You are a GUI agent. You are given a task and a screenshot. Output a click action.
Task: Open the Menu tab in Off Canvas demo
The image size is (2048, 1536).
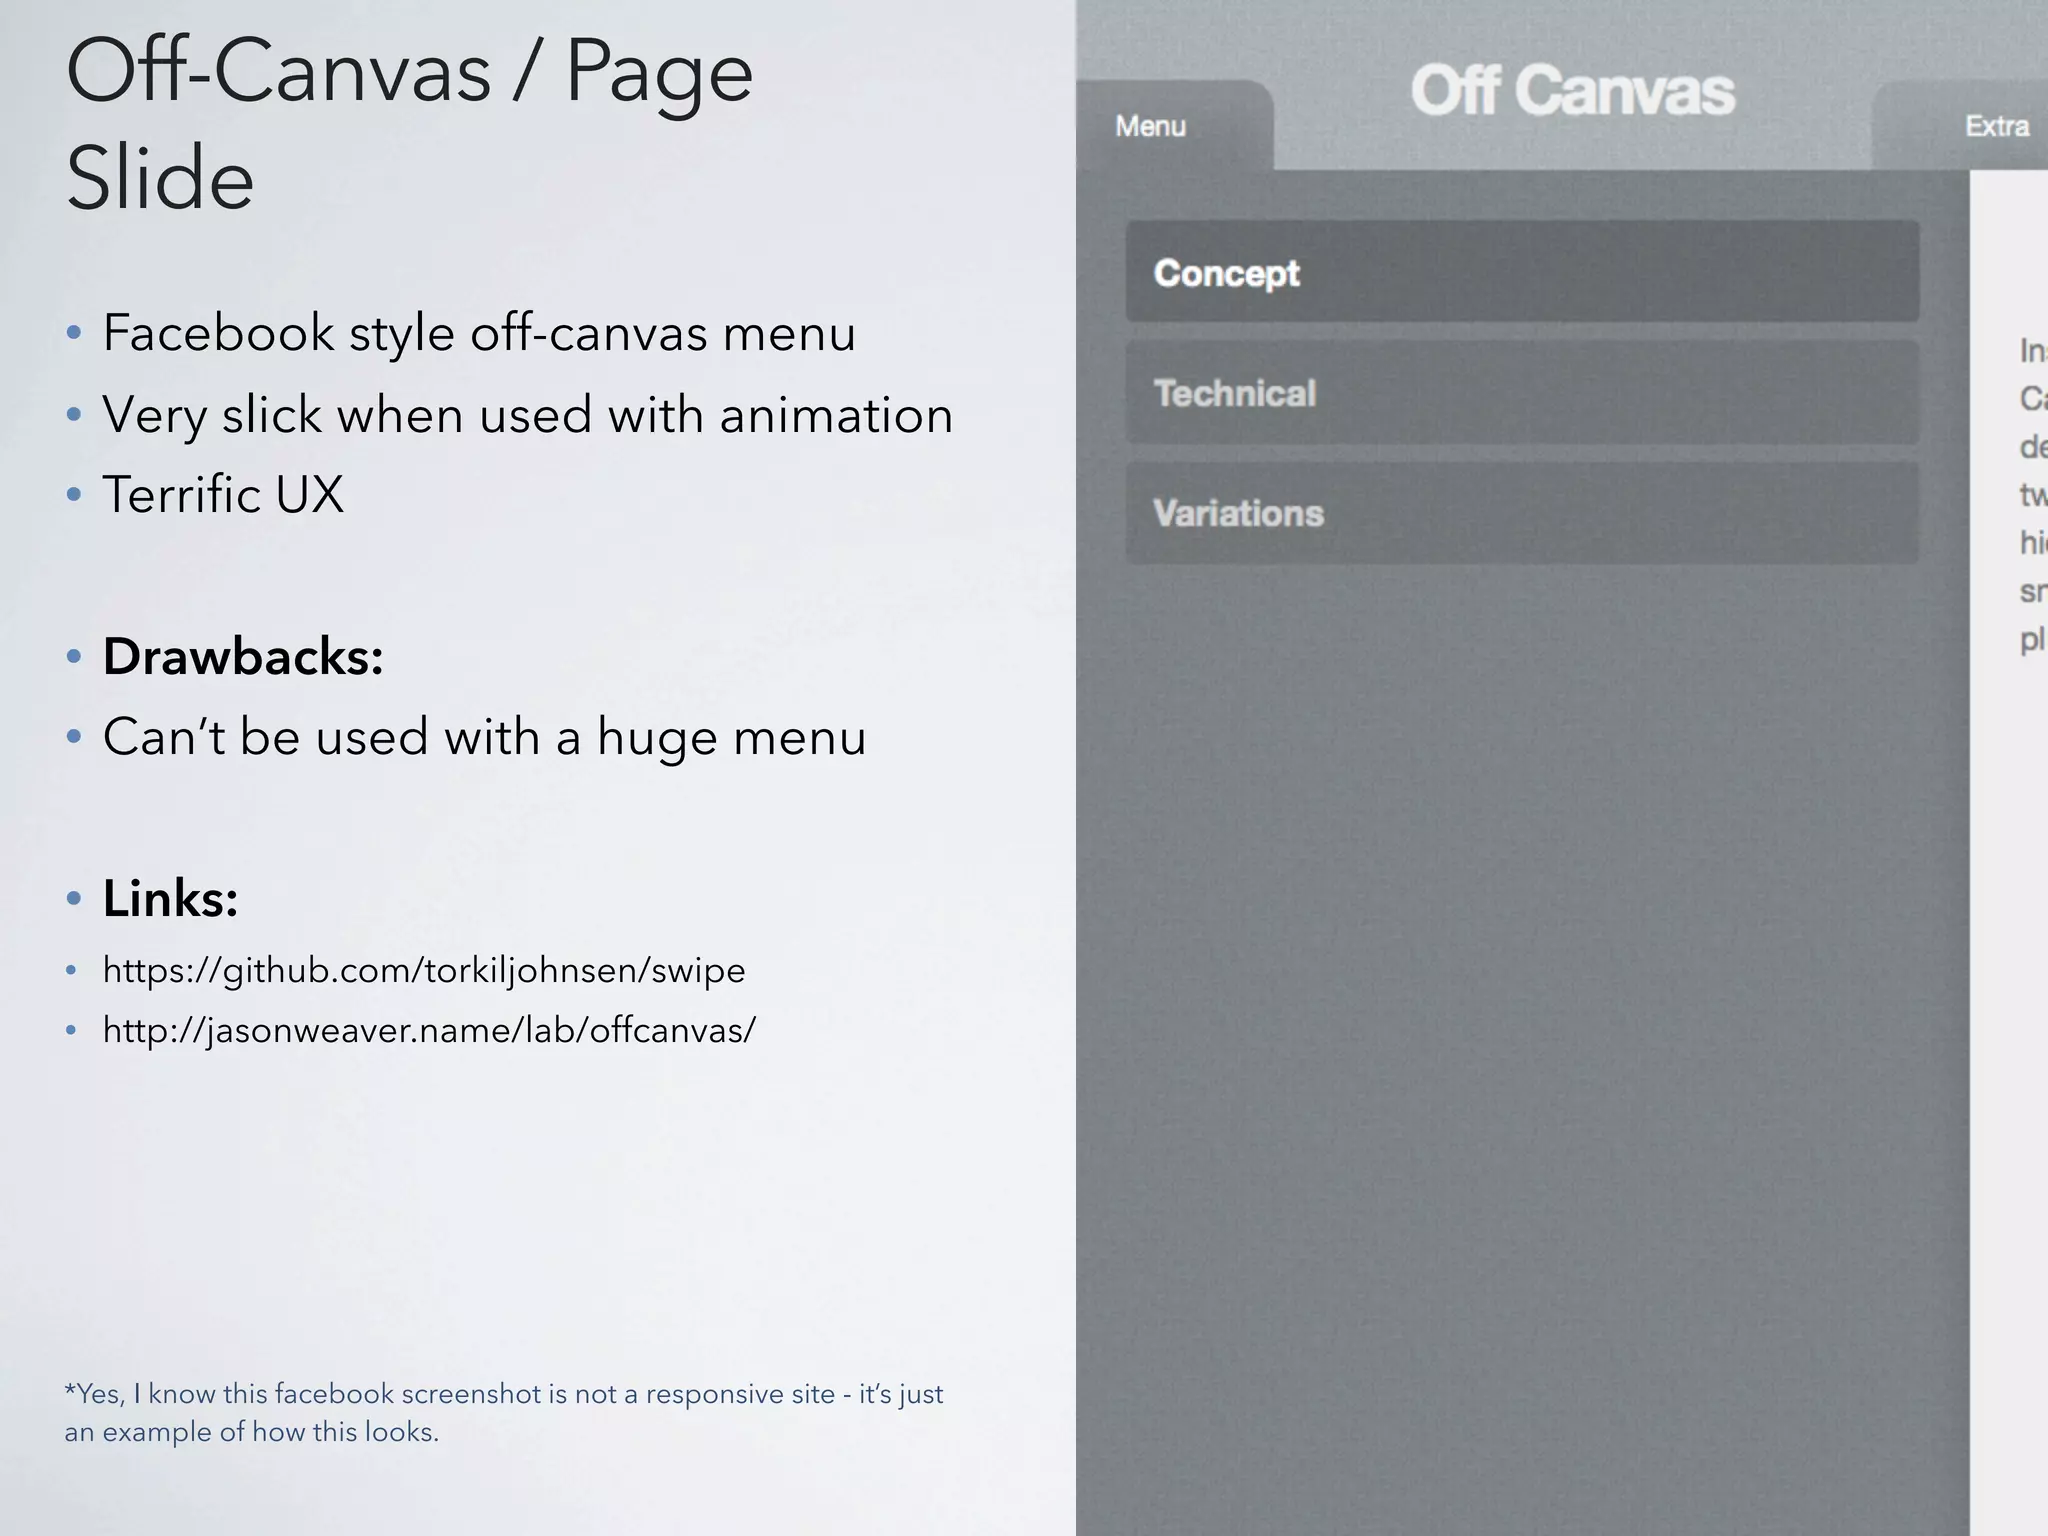click(x=1174, y=126)
